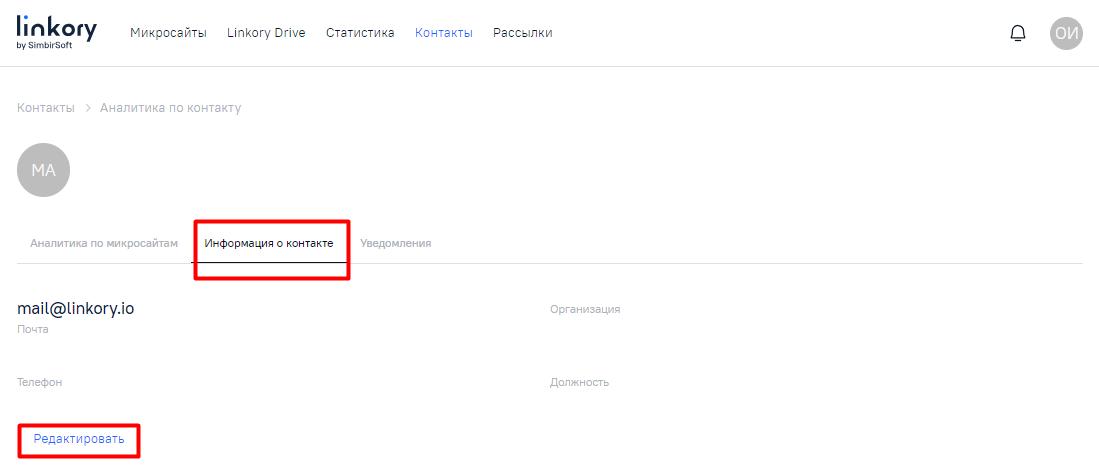Click the Редактировать link
This screenshot has width=1099, height=471.
click(x=79, y=439)
